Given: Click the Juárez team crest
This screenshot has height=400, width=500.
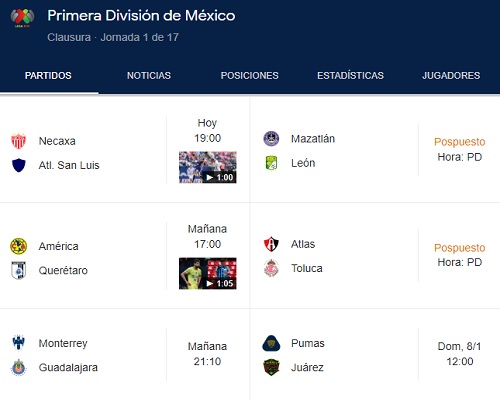Looking at the screenshot, I should click(x=271, y=367).
